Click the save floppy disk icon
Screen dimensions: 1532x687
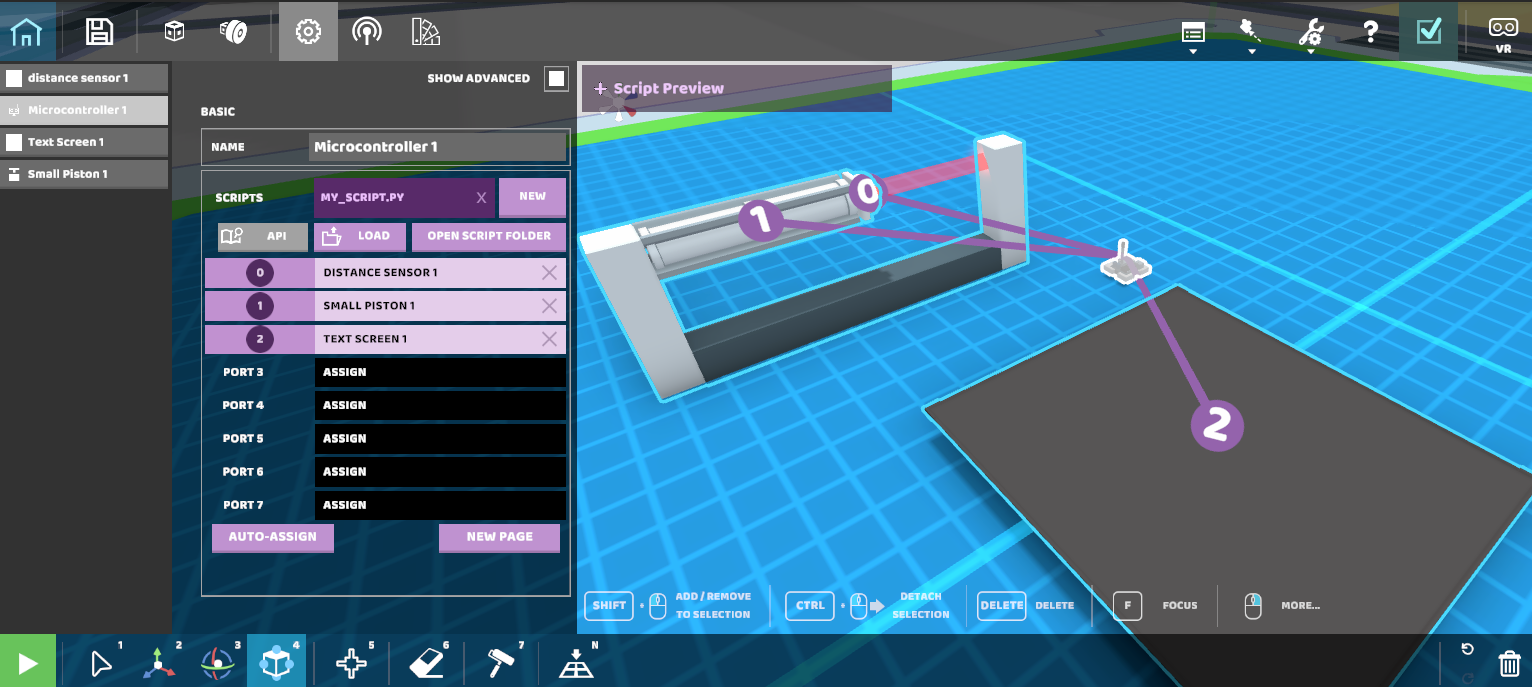[x=99, y=32]
